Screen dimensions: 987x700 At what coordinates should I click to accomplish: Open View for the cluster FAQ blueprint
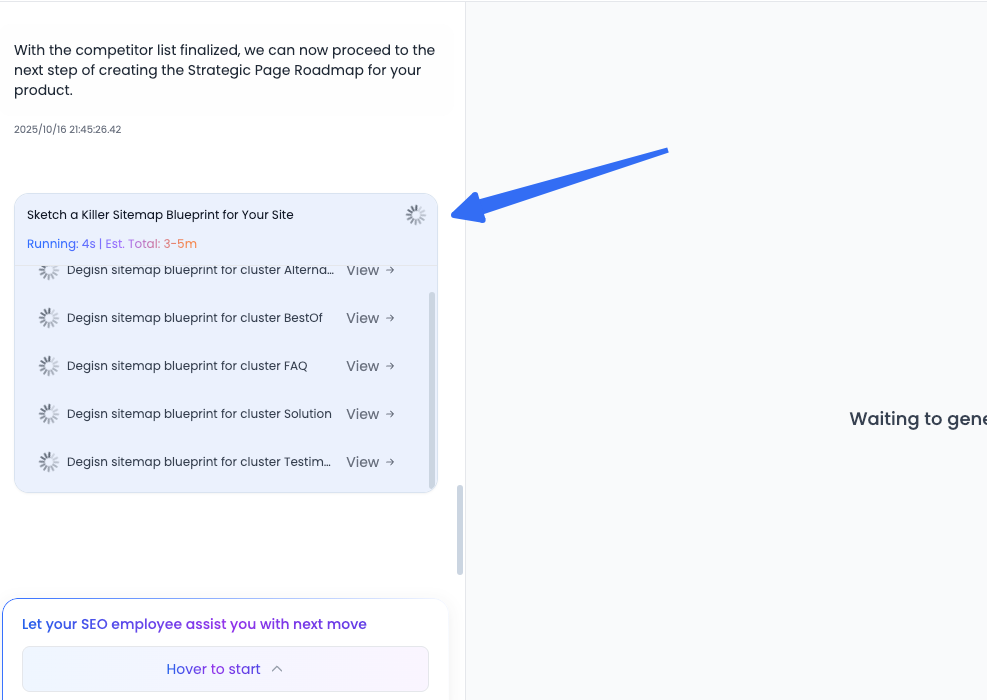[x=370, y=366]
